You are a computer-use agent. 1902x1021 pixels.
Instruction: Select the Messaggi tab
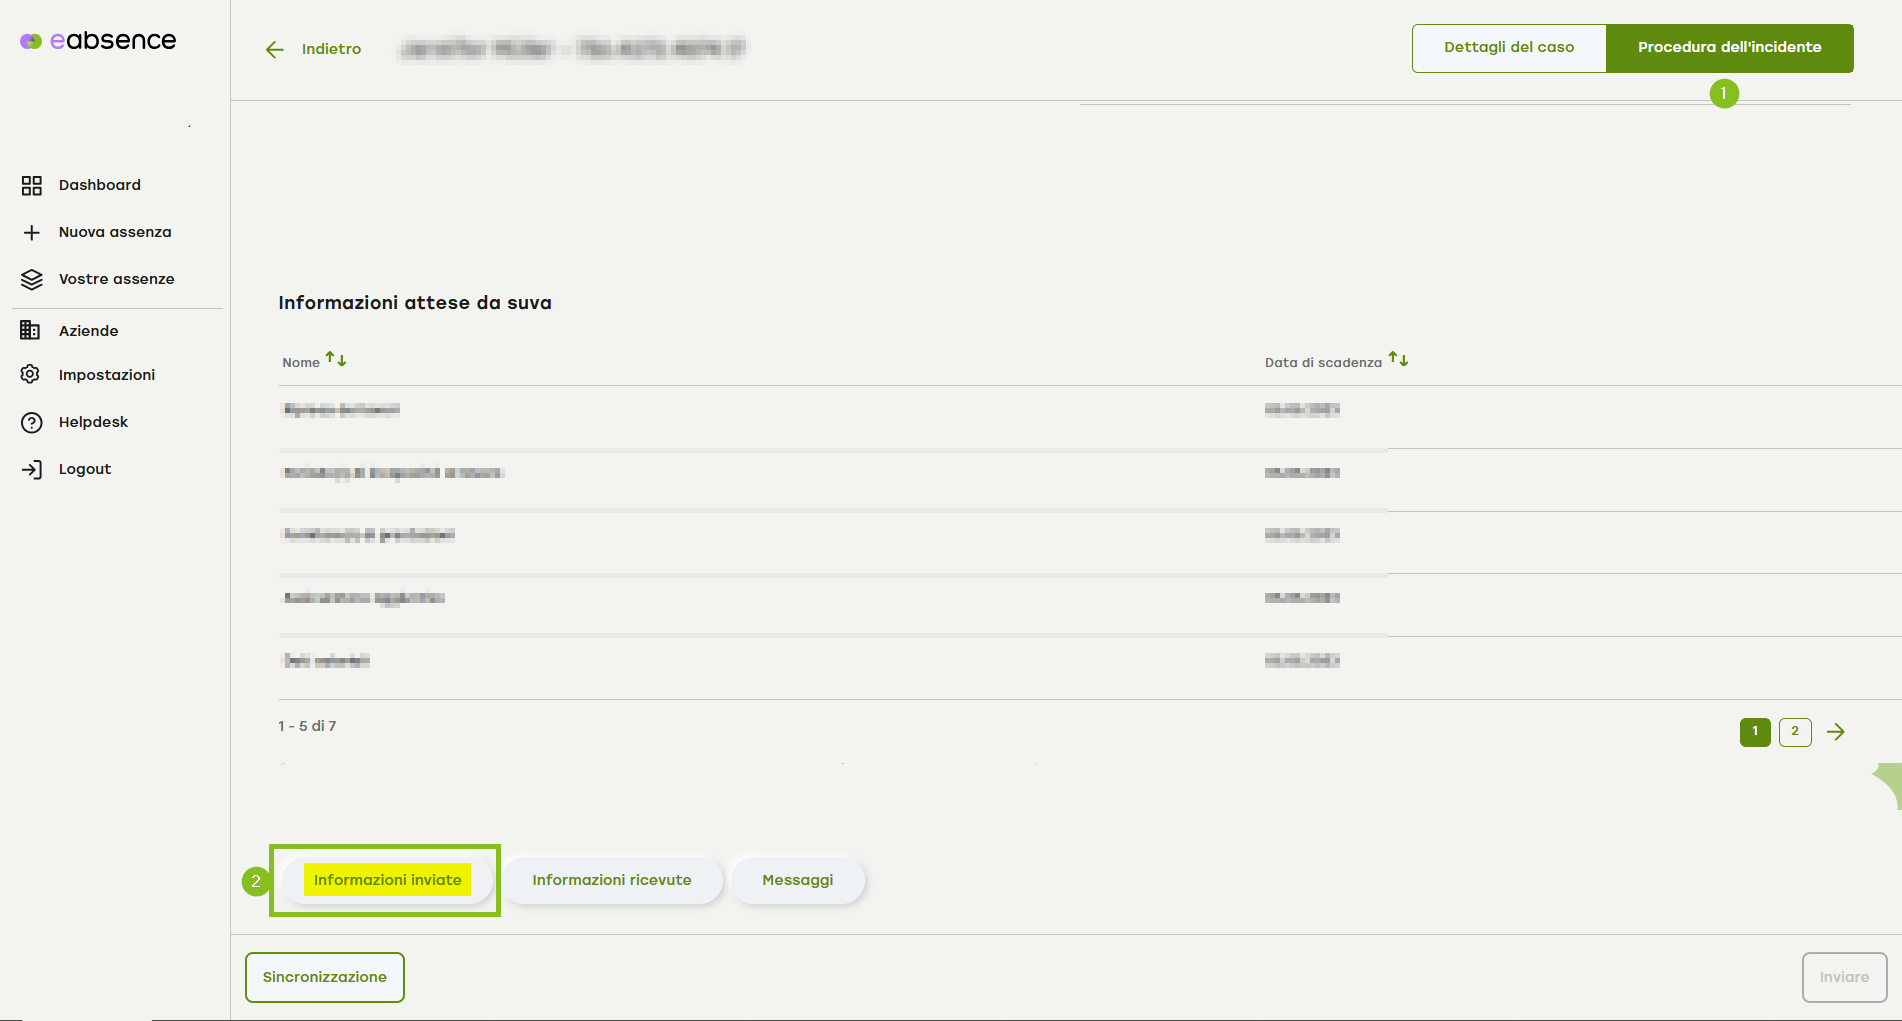click(798, 880)
